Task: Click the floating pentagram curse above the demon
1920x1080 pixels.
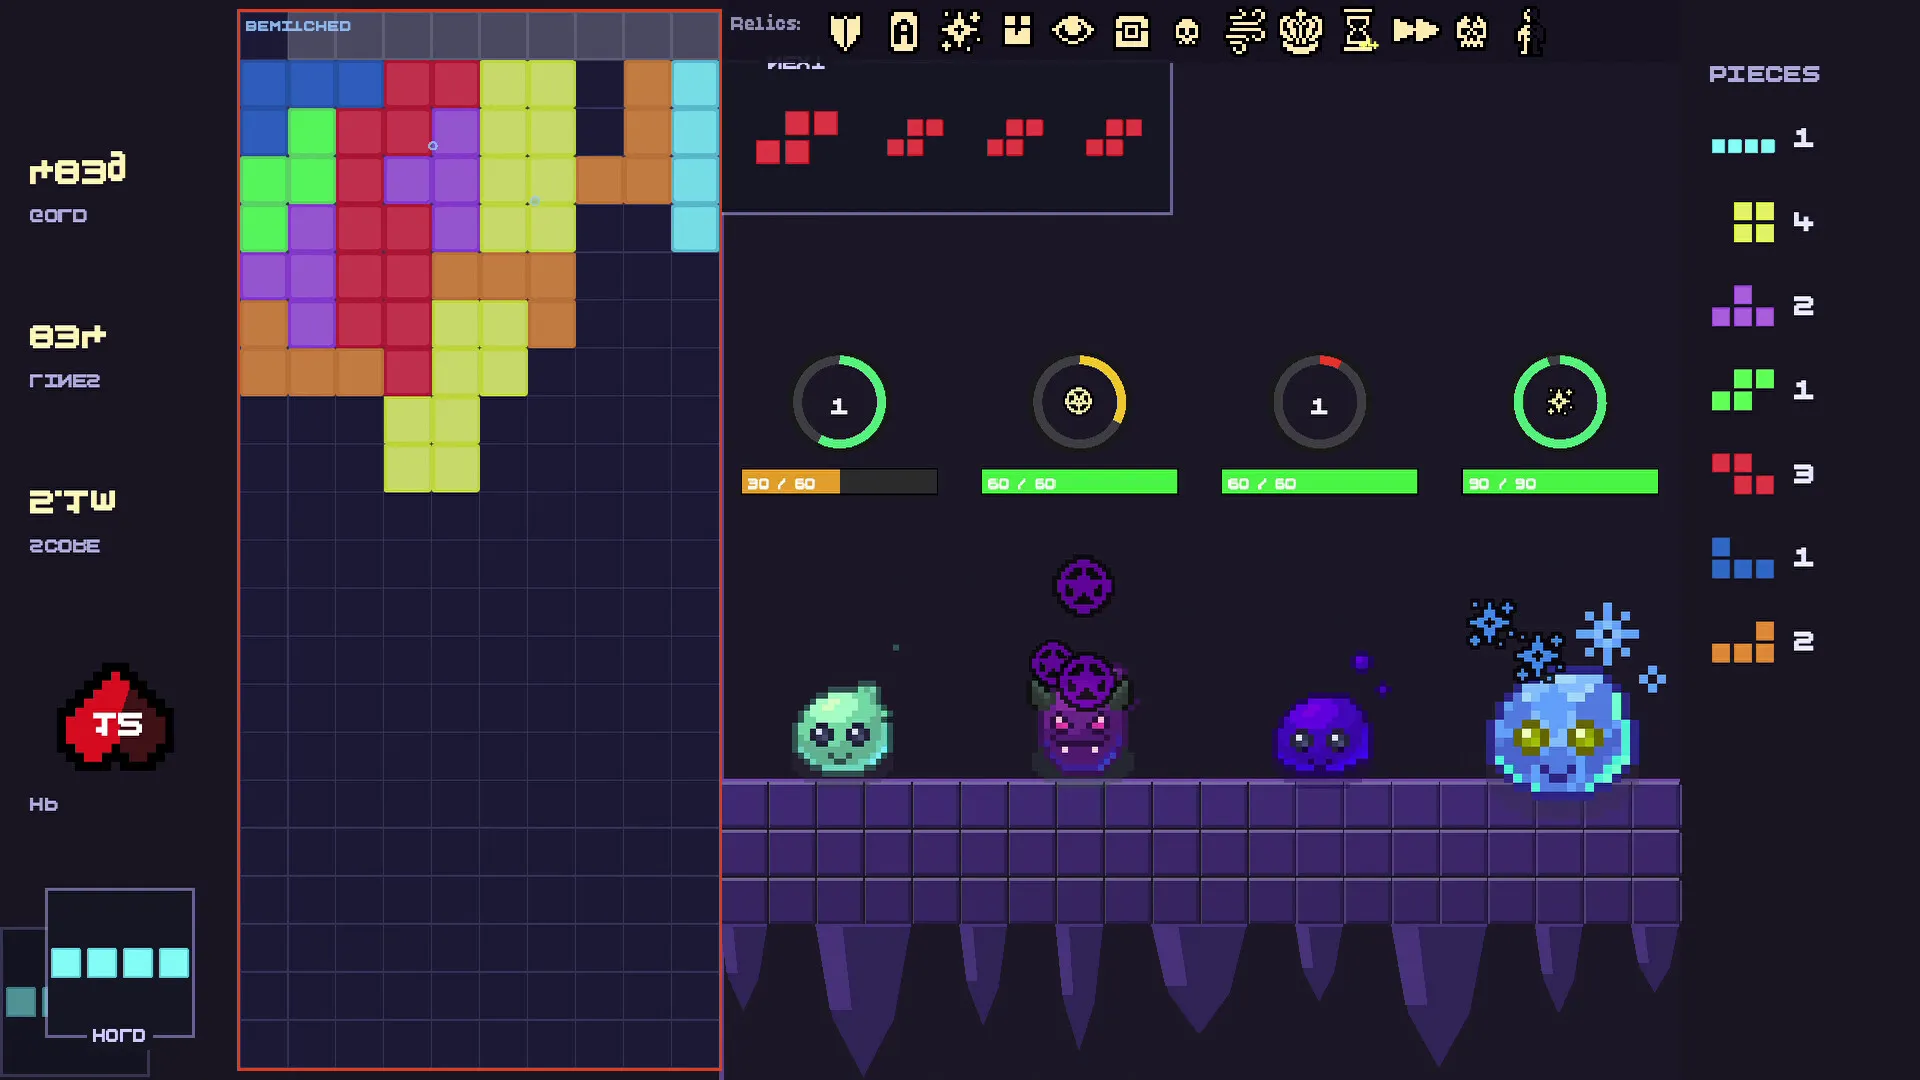Action: click(x=1084, y=586)
